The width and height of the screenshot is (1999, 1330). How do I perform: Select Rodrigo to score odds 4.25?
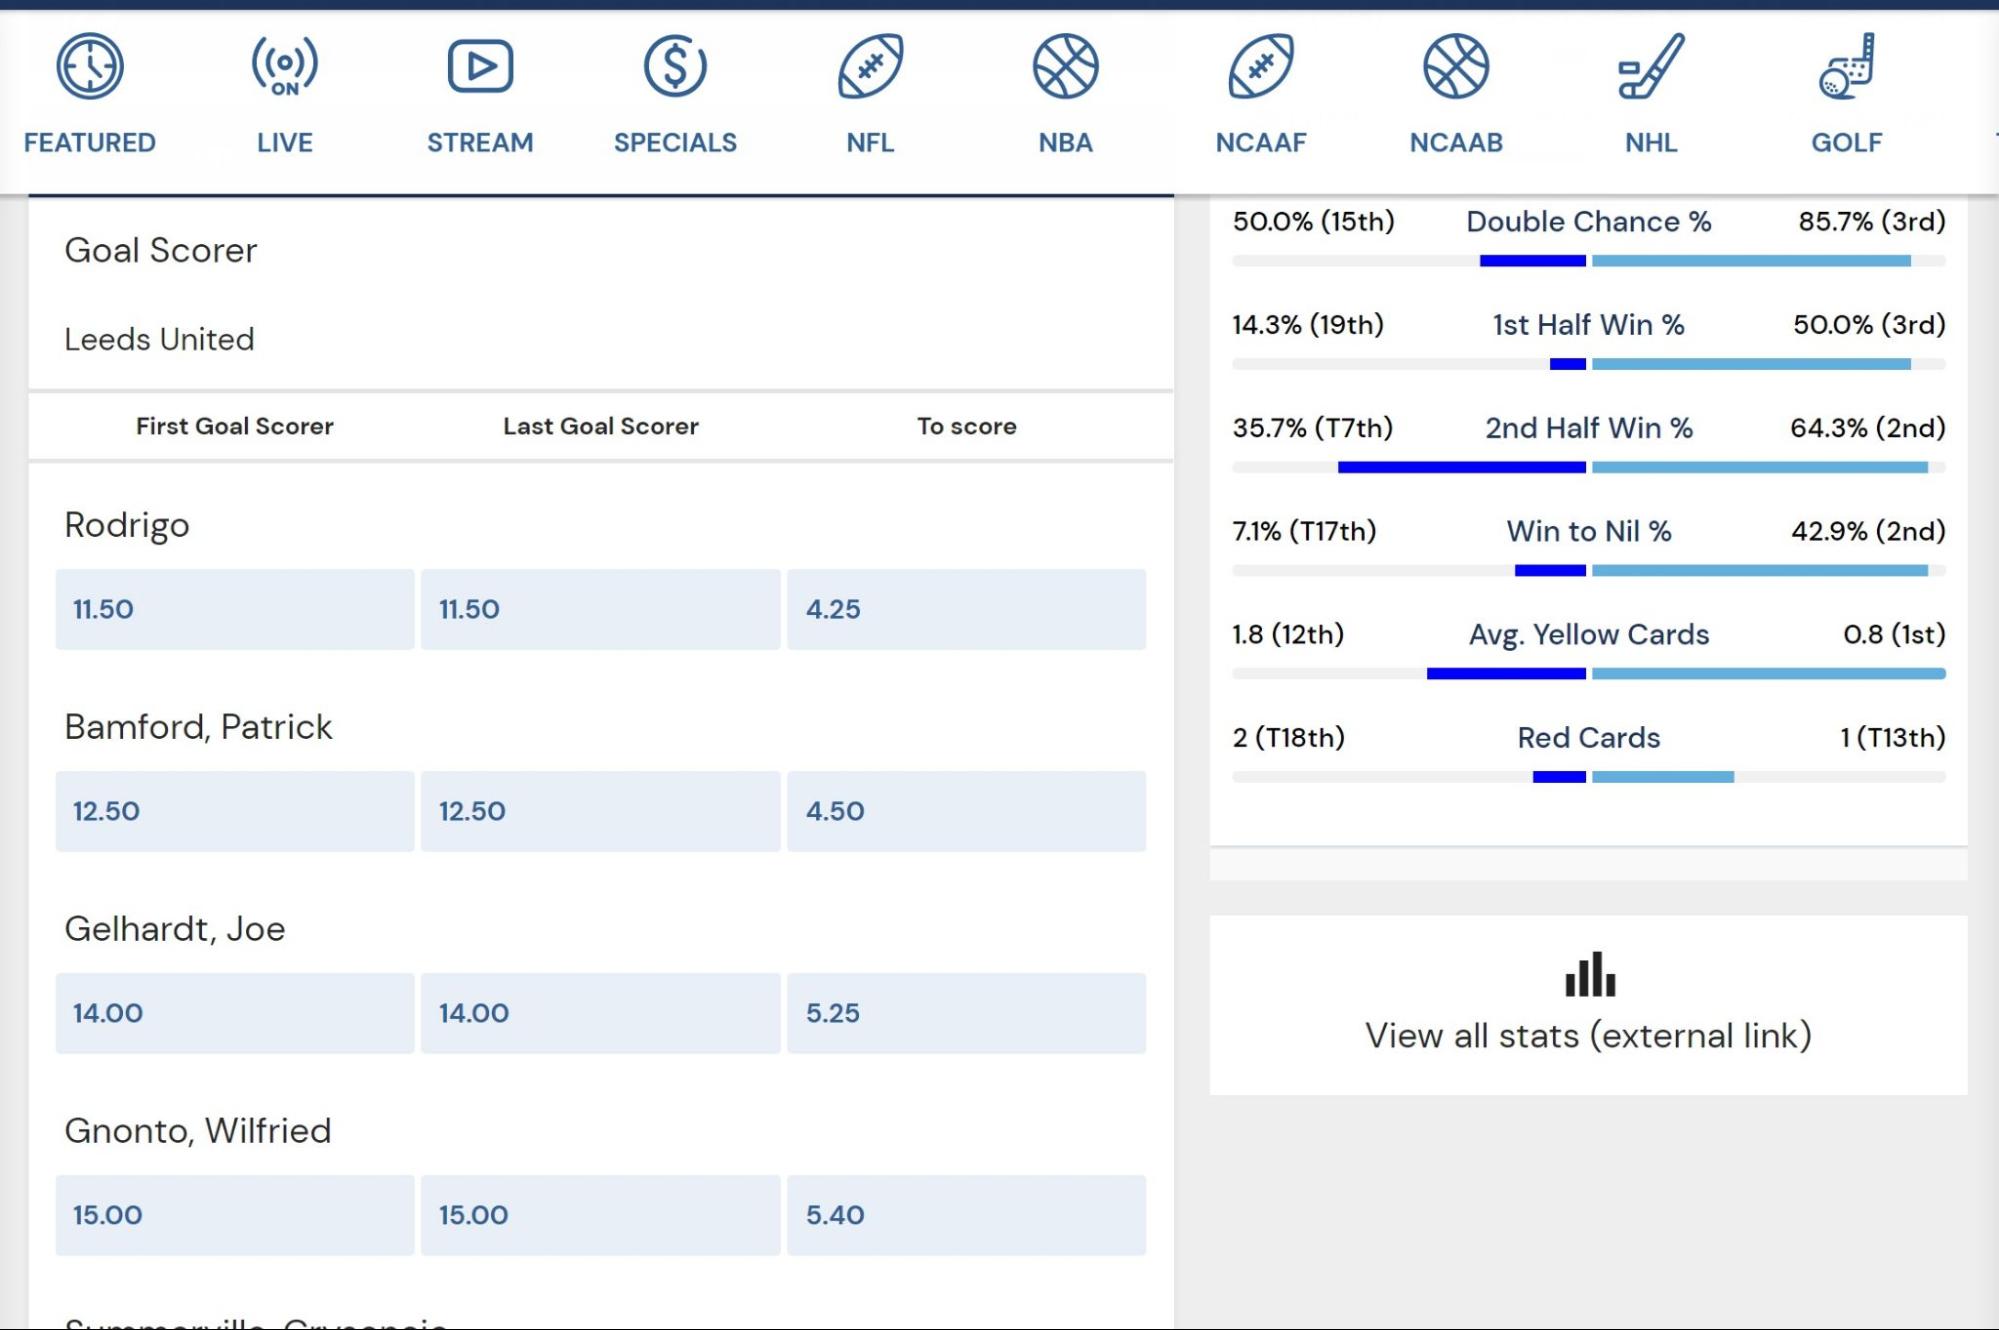click(966, 609)
